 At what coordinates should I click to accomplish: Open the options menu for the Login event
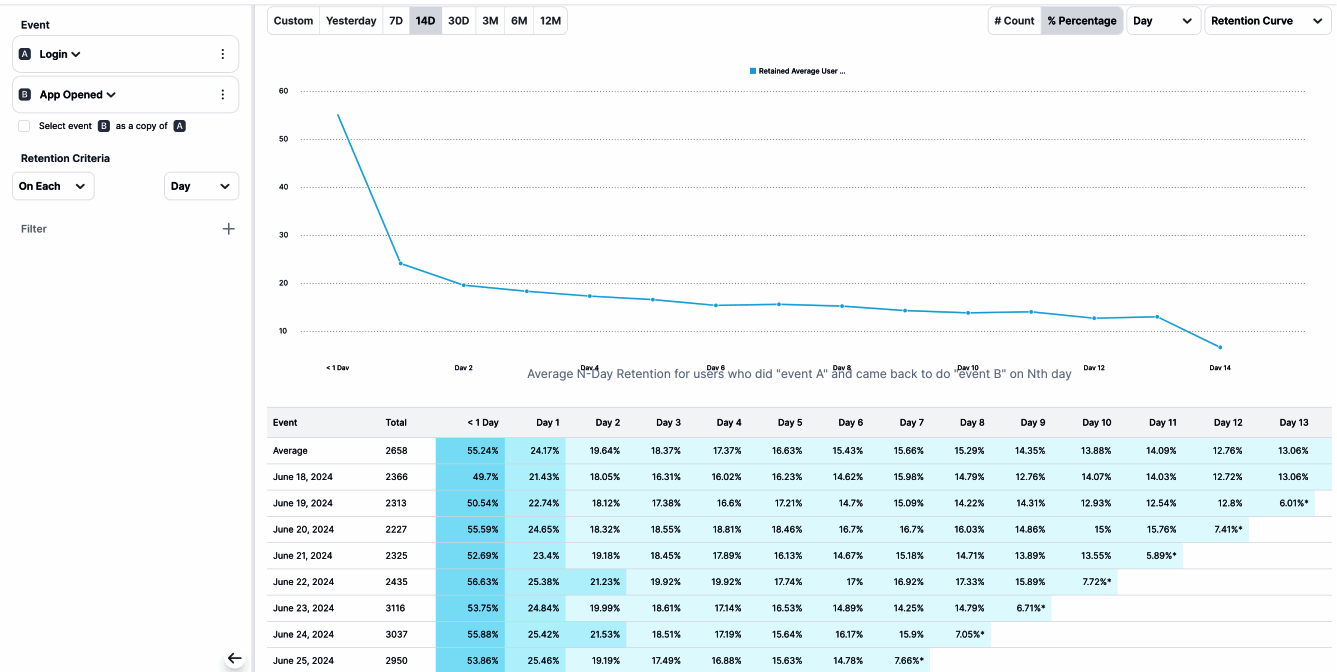tap(223, 54)
